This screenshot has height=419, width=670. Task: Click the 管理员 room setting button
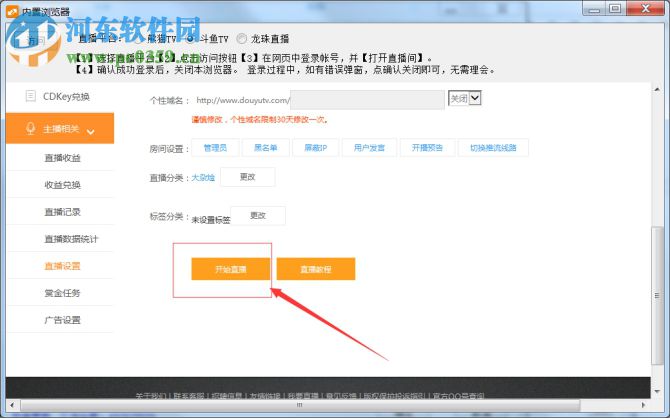(215, 148)
